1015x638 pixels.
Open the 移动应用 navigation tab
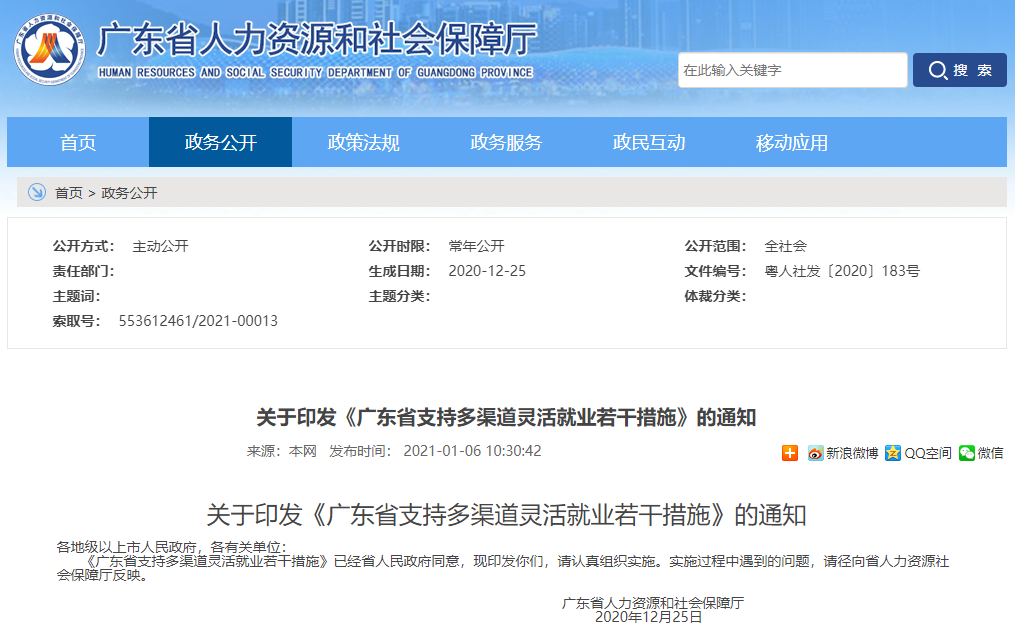[792, 142]
